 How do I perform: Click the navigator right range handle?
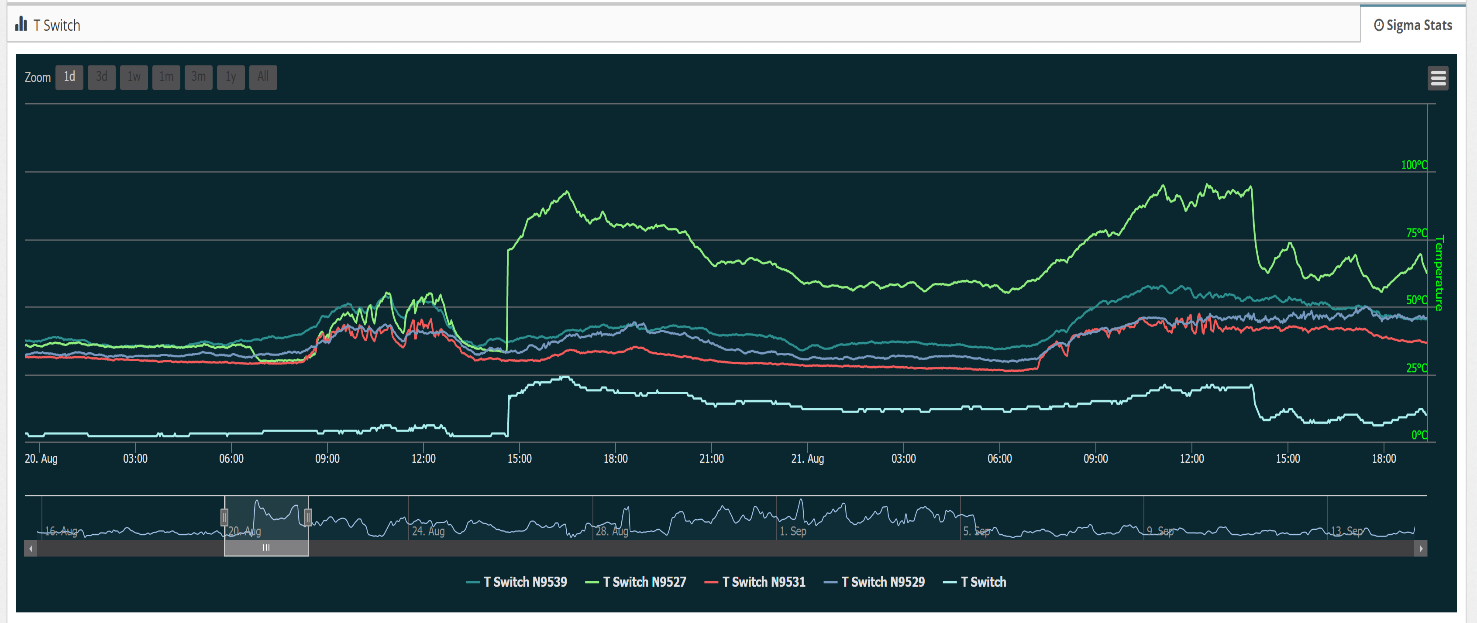pyautogui.click(x=308, y=517)
